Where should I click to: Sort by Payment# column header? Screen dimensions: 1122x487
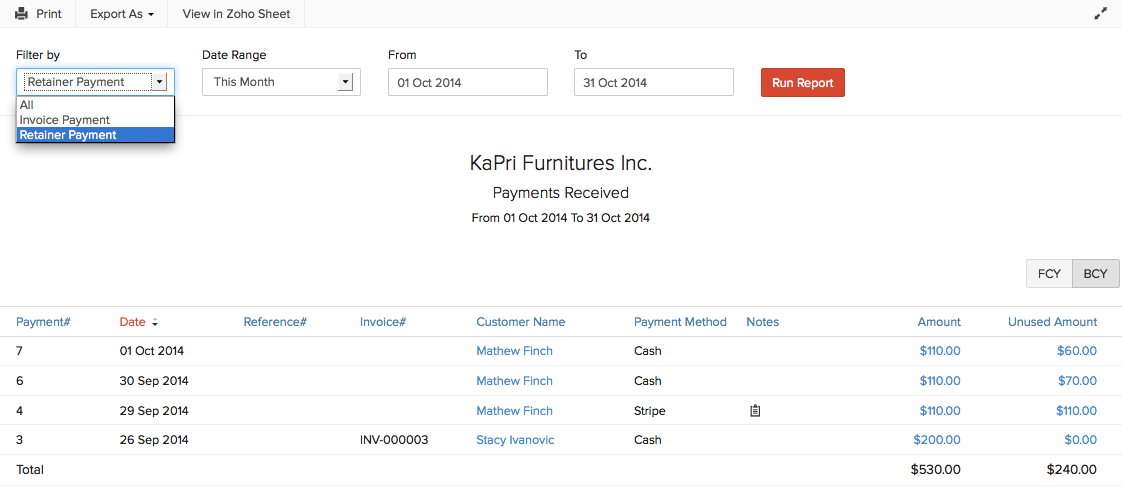click(x=43, y=322)
